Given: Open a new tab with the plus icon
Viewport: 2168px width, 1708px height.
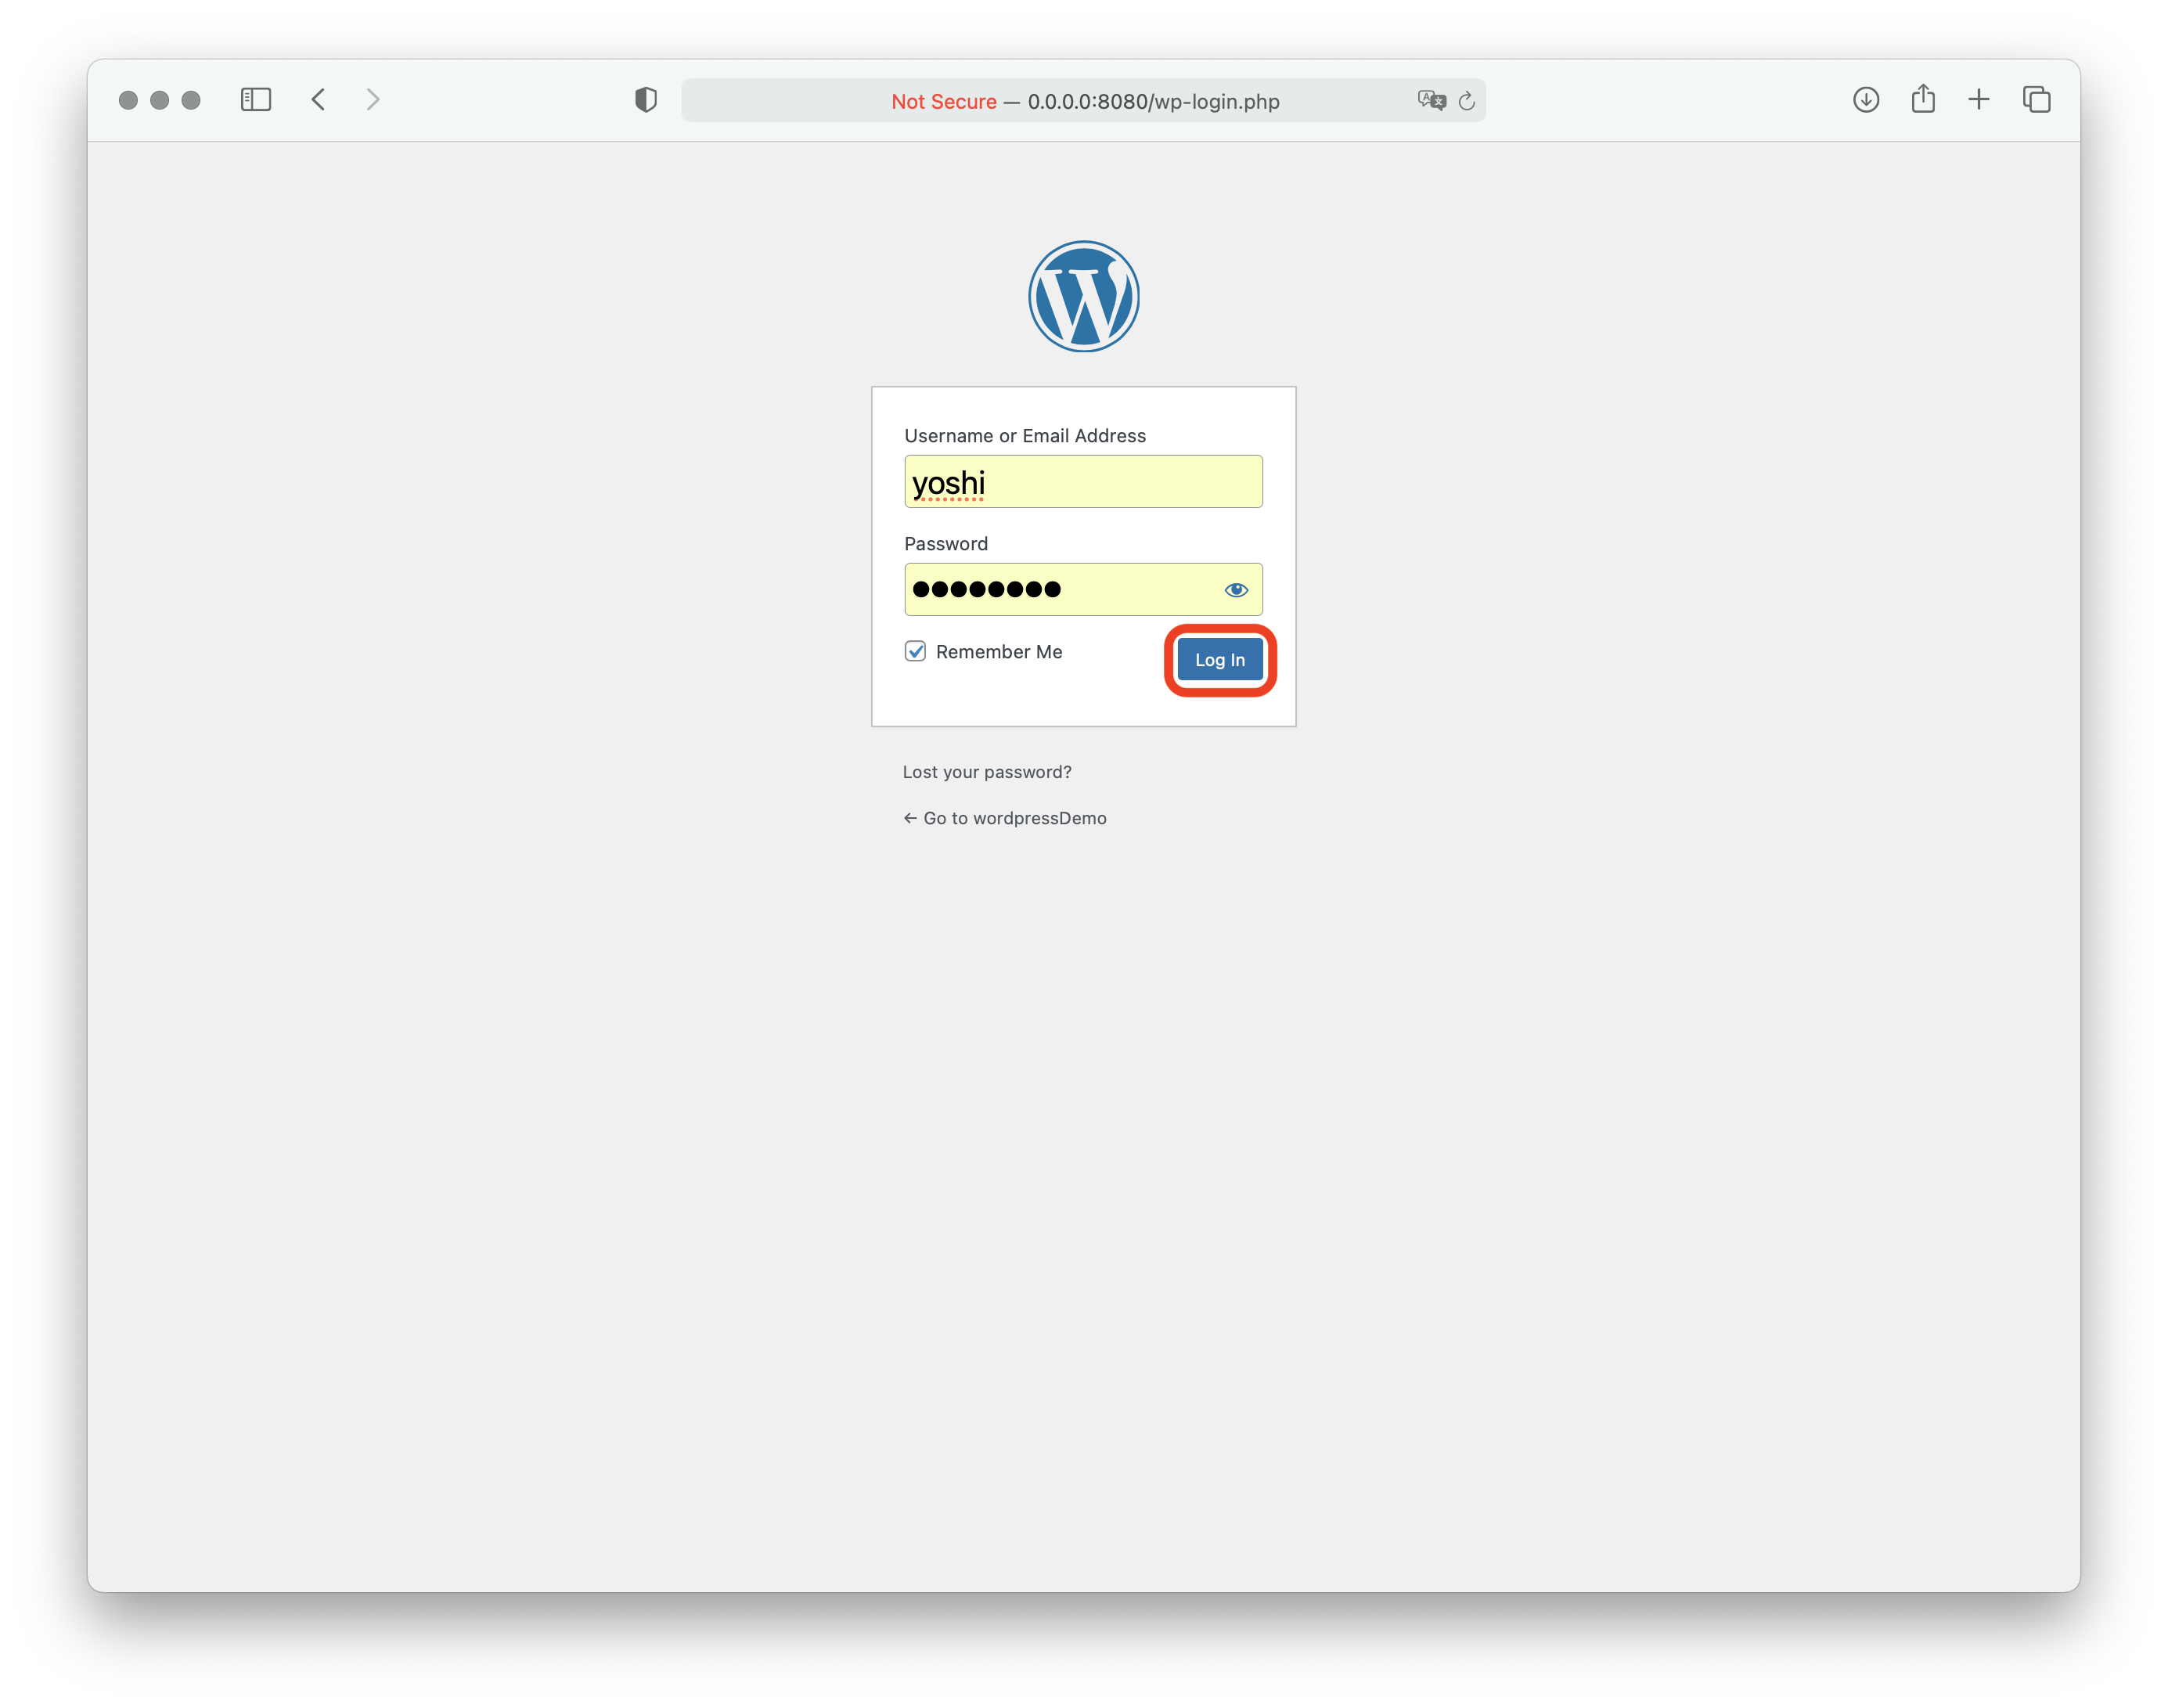Looking at the screenshot, I should (1979, 100).
